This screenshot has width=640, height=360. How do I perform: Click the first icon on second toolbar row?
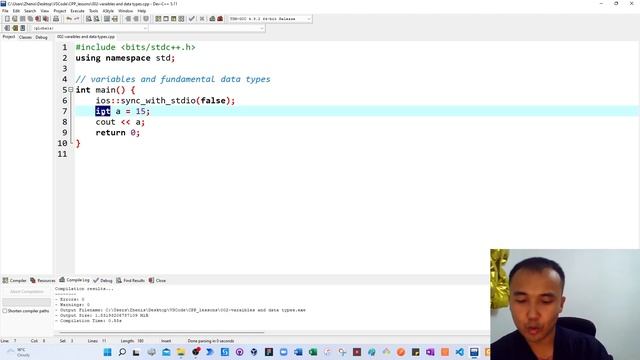coord(7,28)
